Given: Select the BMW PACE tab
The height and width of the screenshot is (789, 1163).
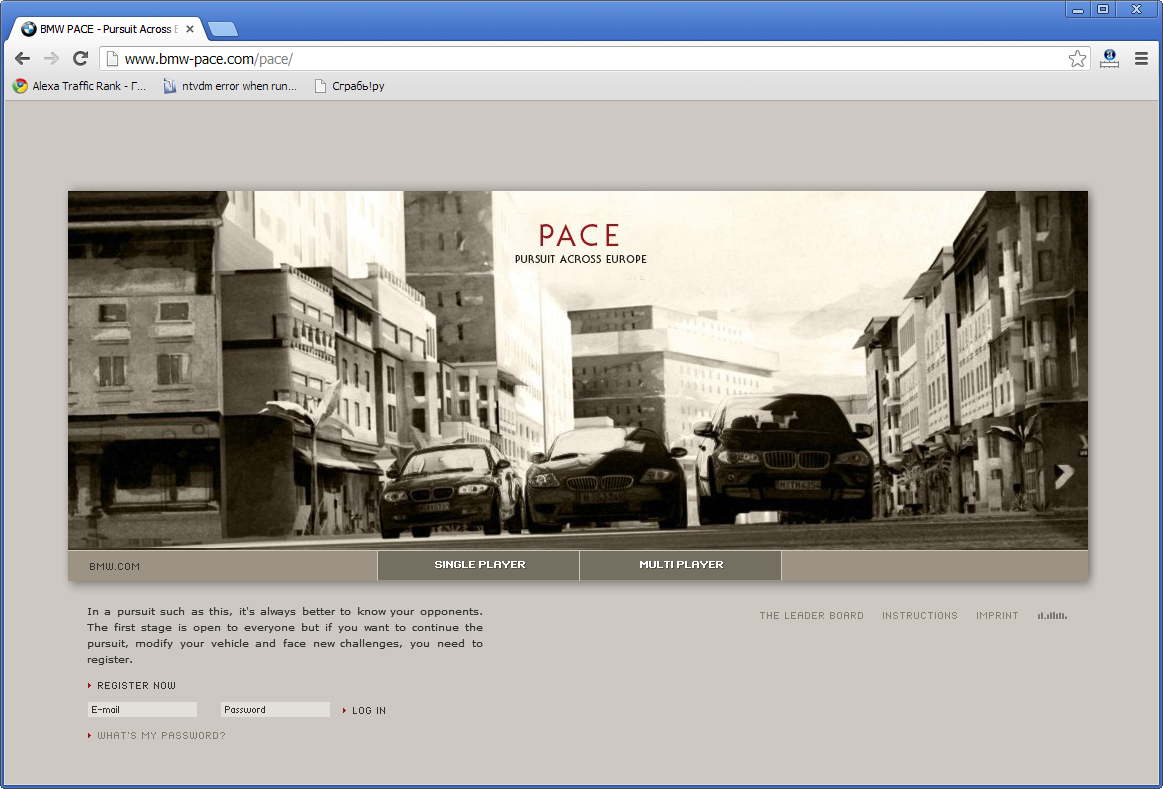Looking at the screenshot, I should [x=108, y=30].
